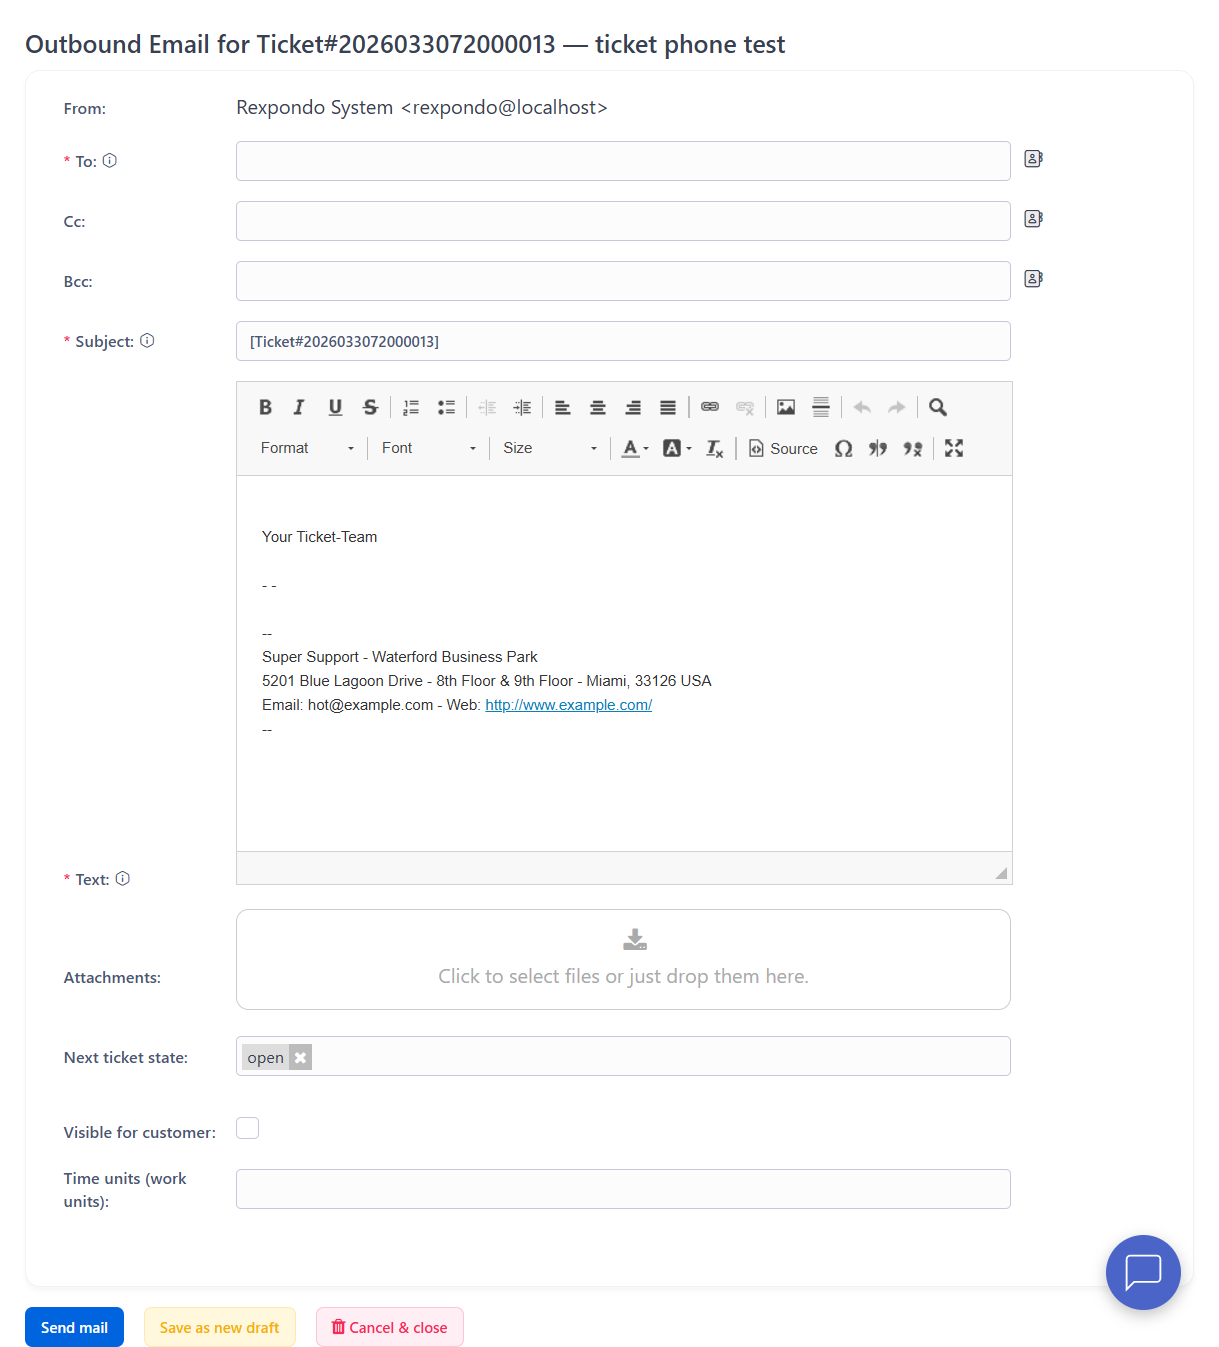Apply block quote
This screenshot has width=1219, height=1347.
tap(878, 448)
